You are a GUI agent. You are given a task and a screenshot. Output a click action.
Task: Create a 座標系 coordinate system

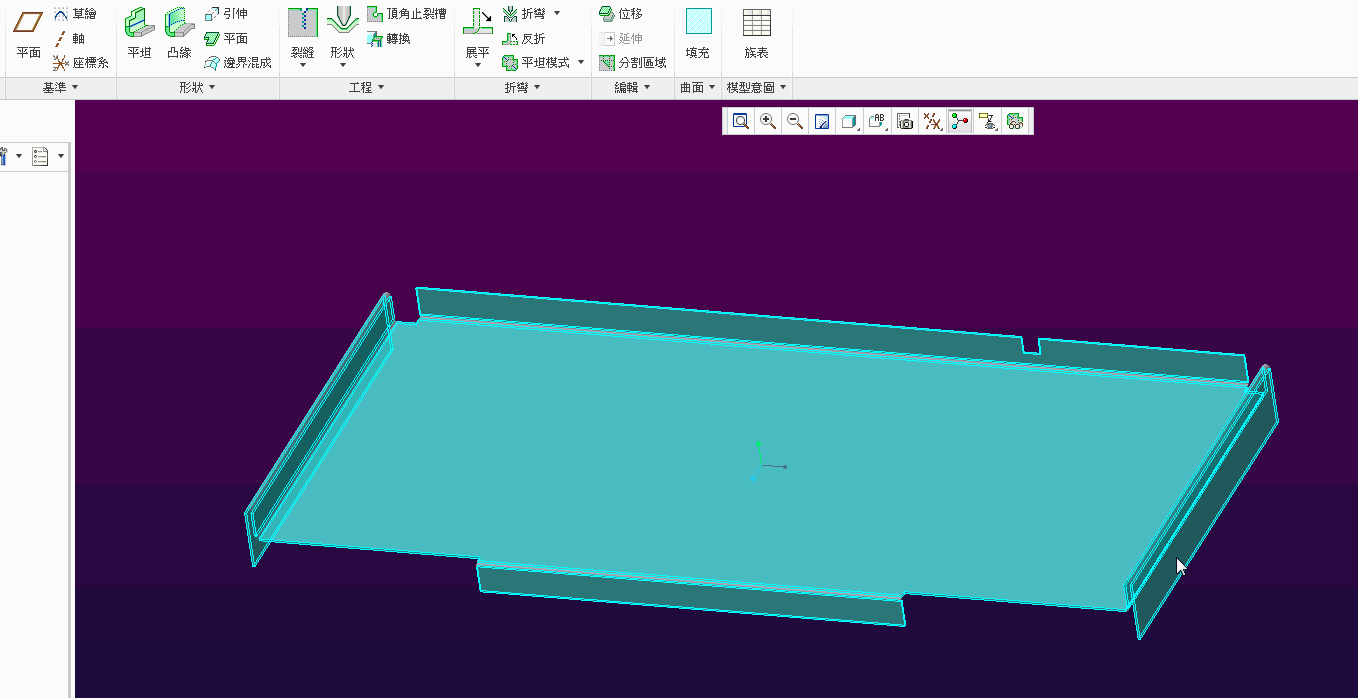point(81,62)
